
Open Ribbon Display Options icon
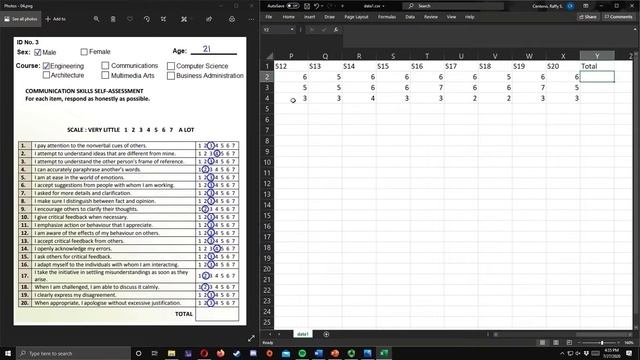coord(586,6)
